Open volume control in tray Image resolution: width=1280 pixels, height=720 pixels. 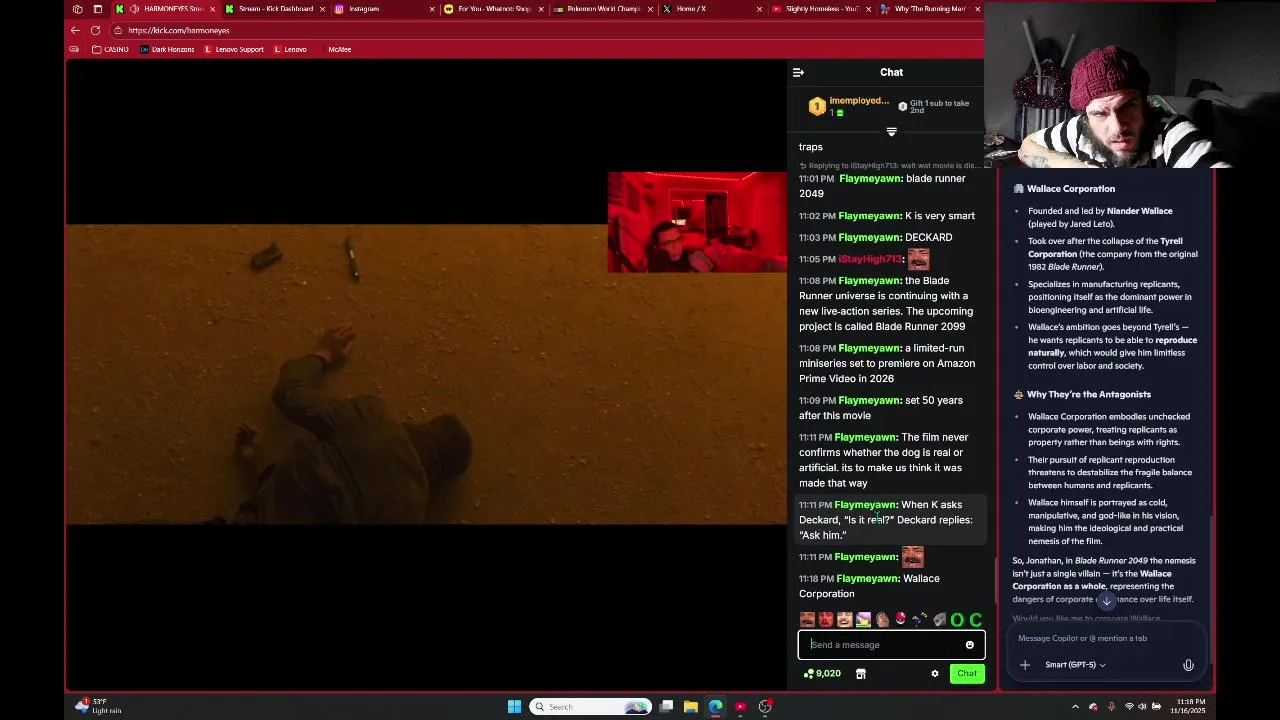[x=1143, y=707]
